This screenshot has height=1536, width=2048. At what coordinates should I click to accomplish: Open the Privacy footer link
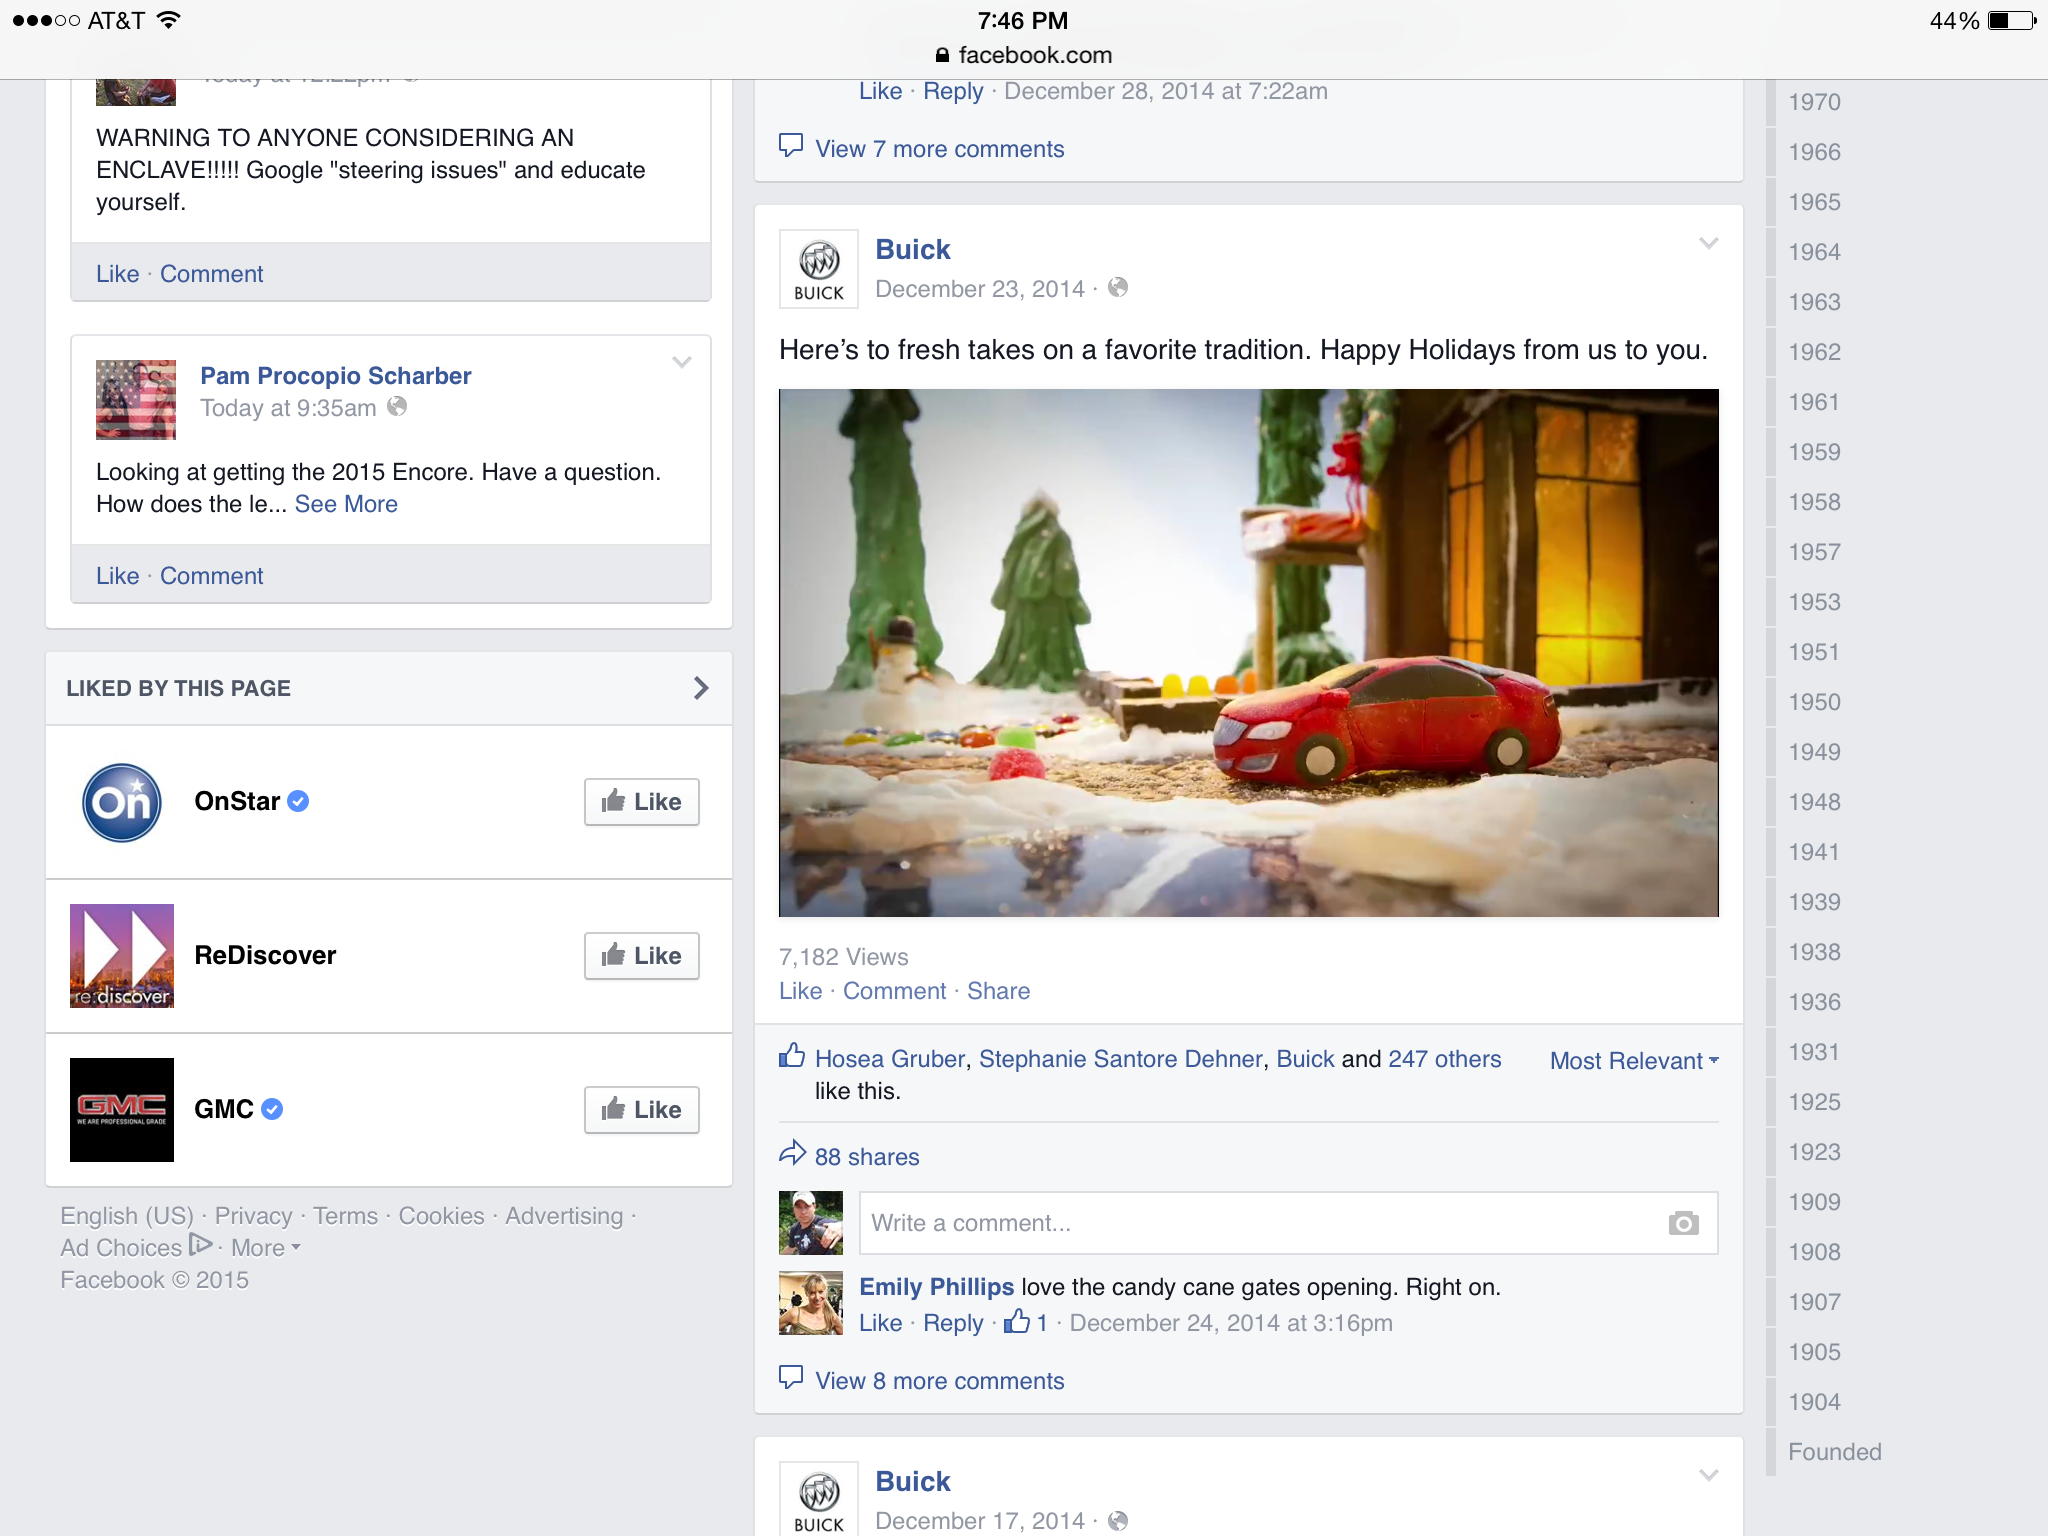[x=253, y=1216]
